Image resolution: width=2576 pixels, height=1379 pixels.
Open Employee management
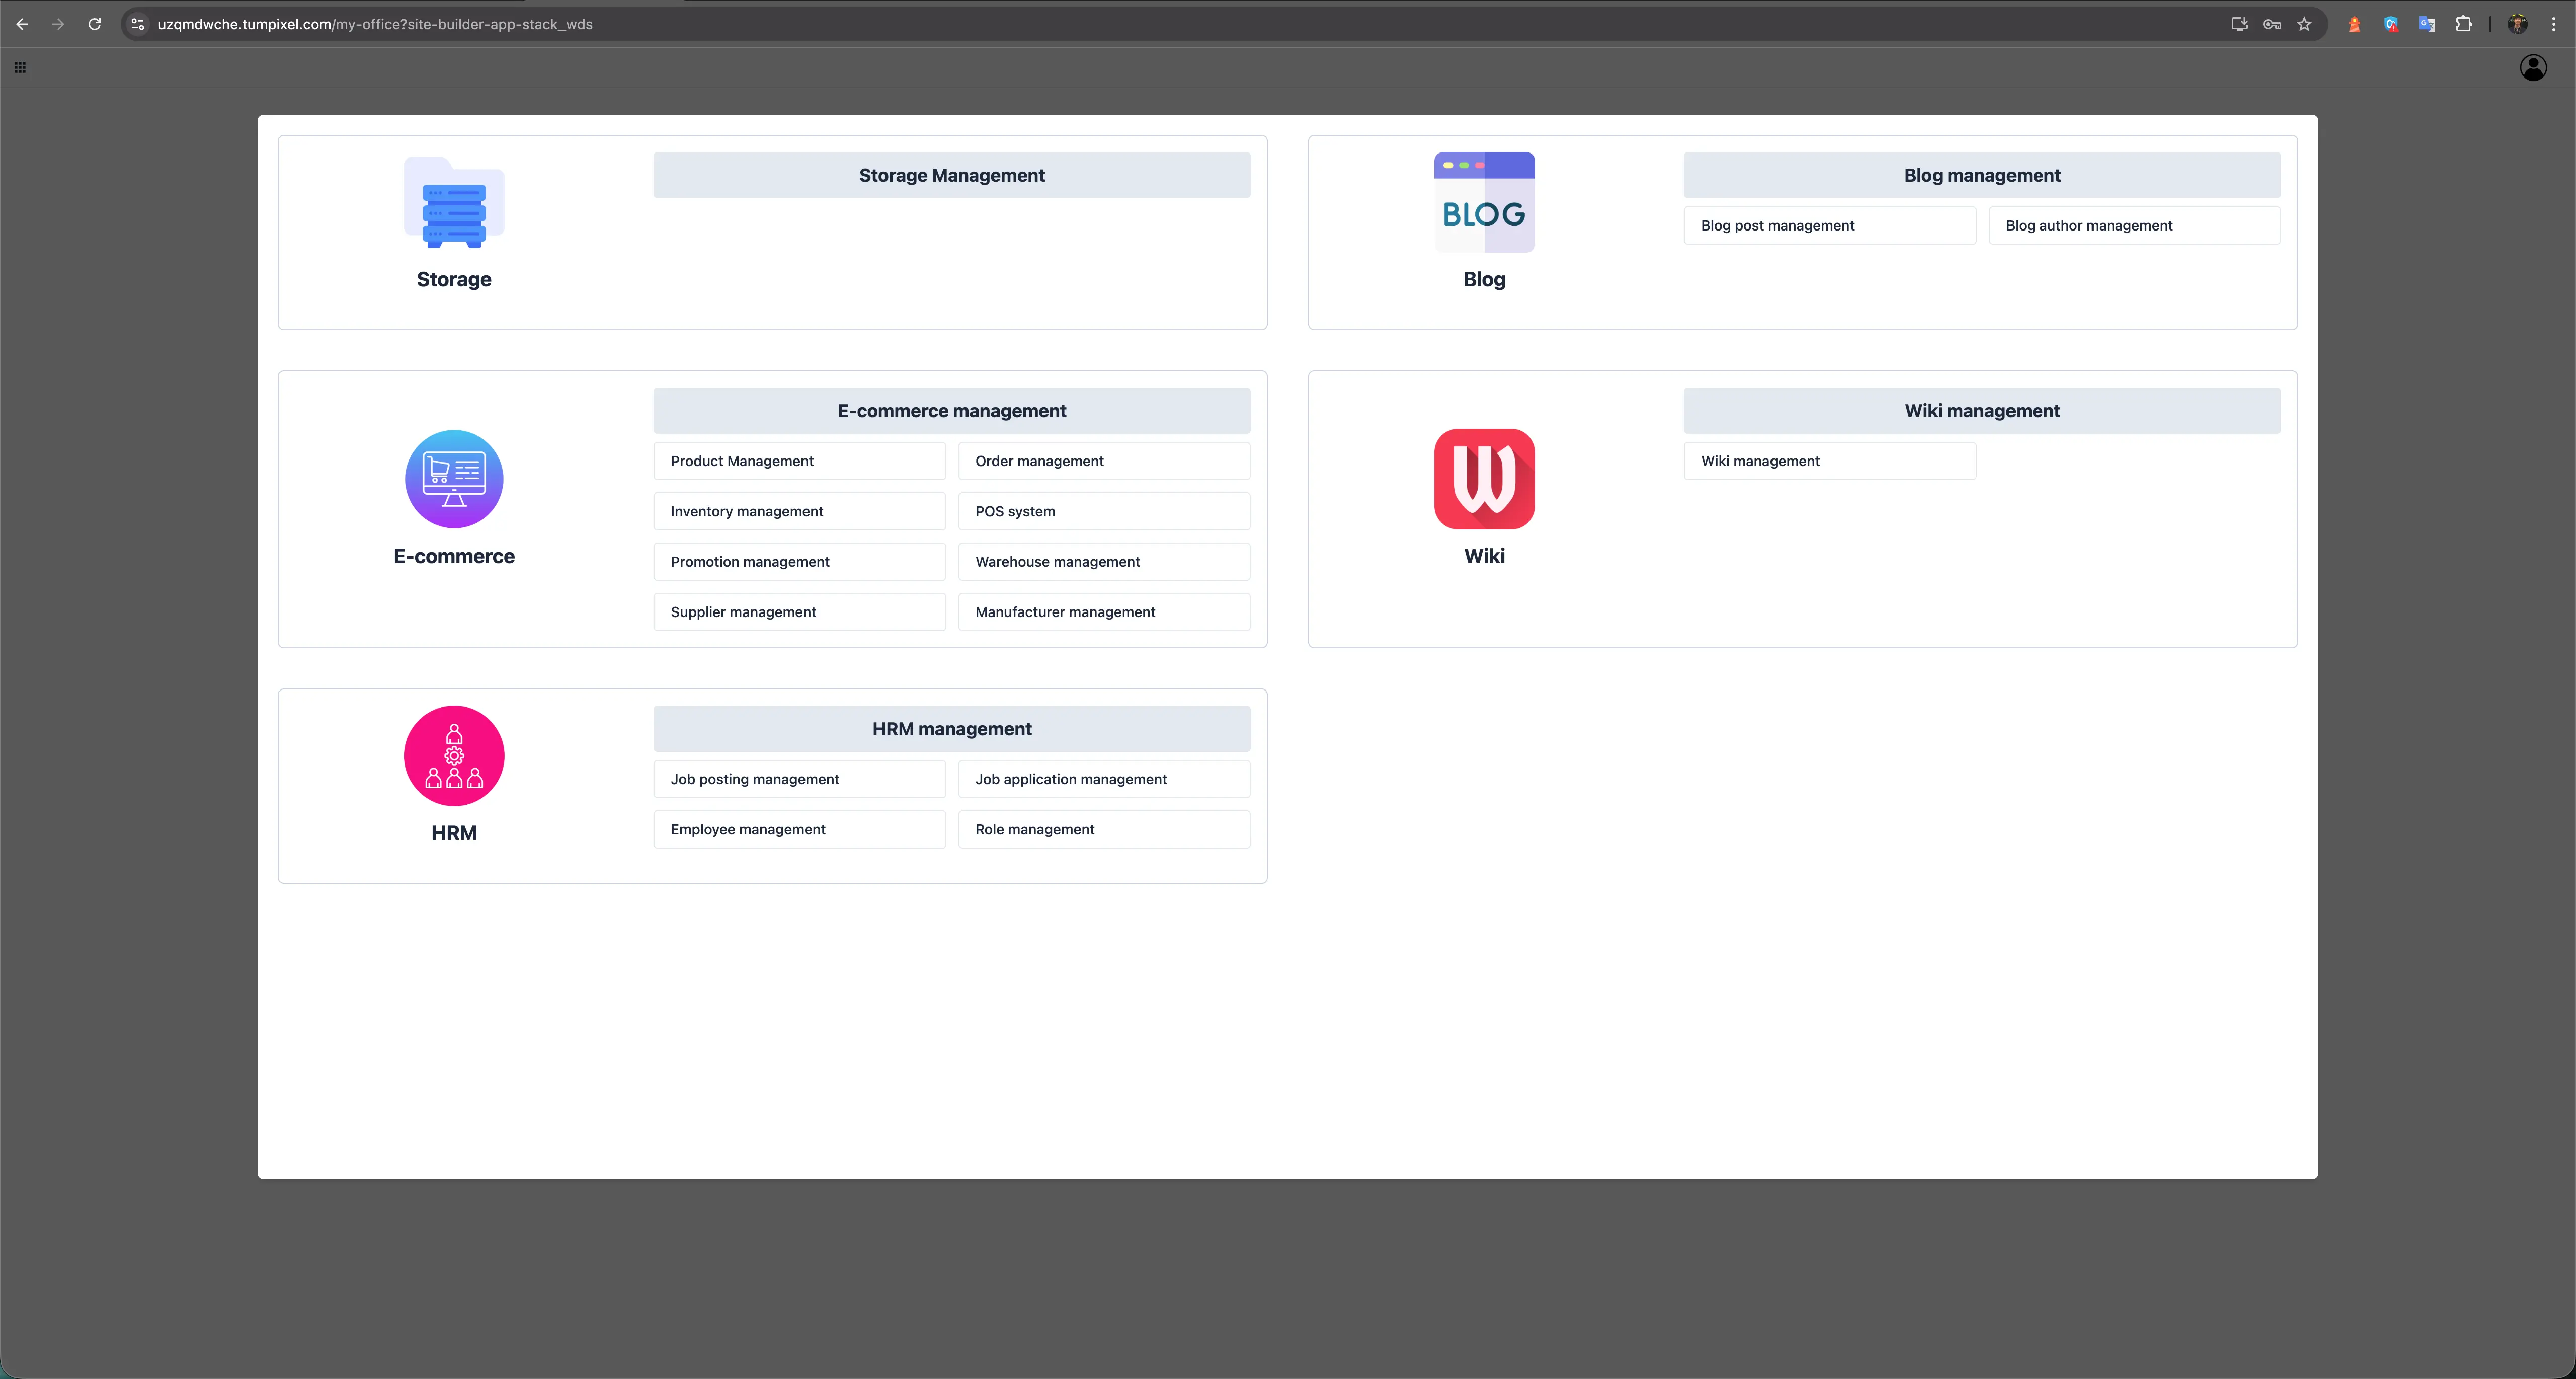click(x=798, y=829)
